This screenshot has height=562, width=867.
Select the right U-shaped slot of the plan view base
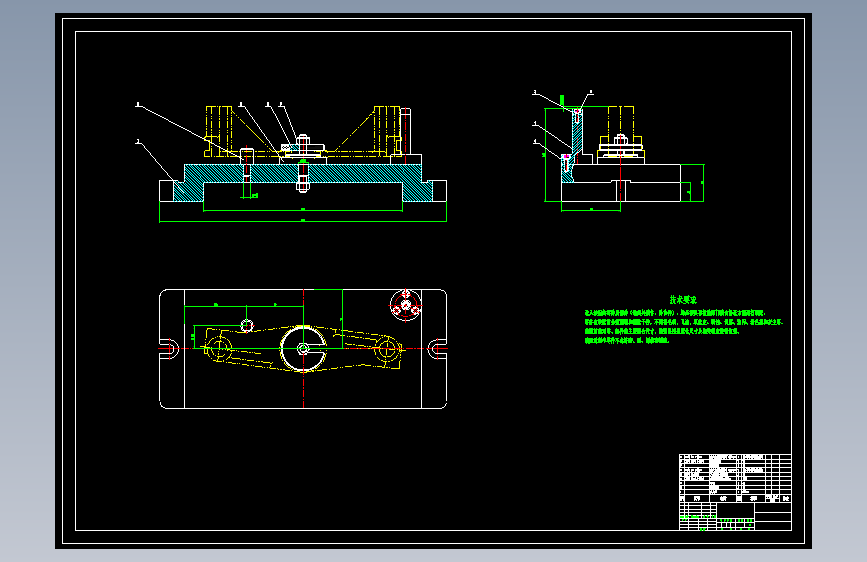tap(437, 349)
